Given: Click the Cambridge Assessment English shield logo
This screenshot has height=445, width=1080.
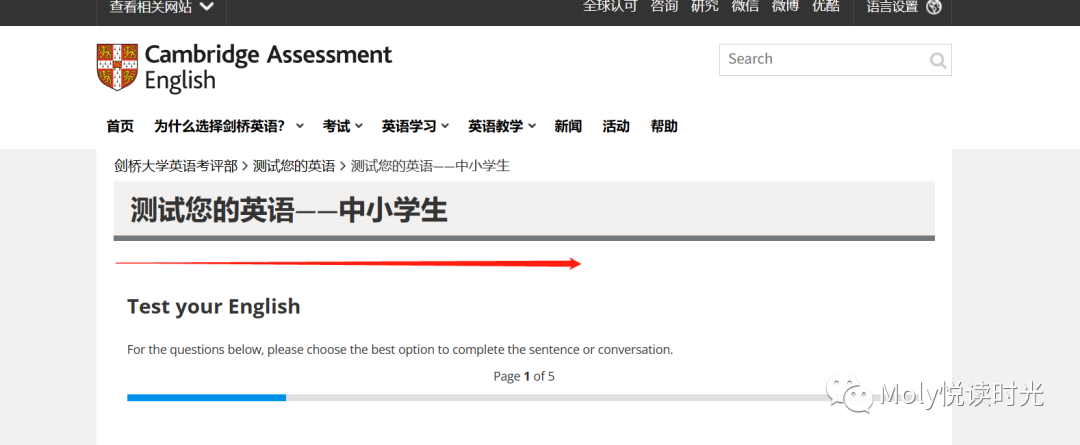Looking at the screenshot, I should point(117,68).
